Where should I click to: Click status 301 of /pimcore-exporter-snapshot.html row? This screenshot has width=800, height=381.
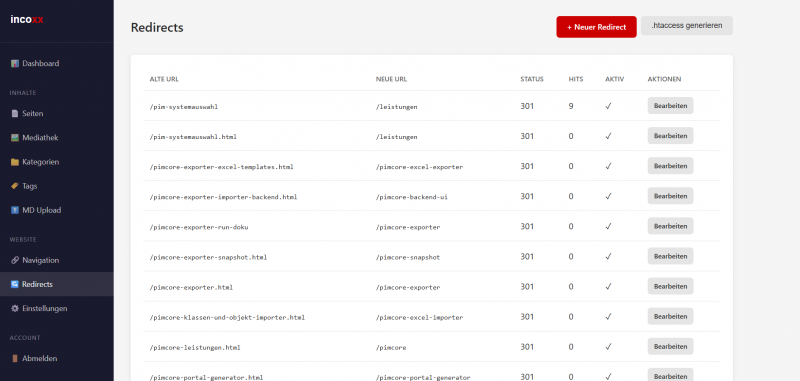pyautogui.click(x=527, y=257)
